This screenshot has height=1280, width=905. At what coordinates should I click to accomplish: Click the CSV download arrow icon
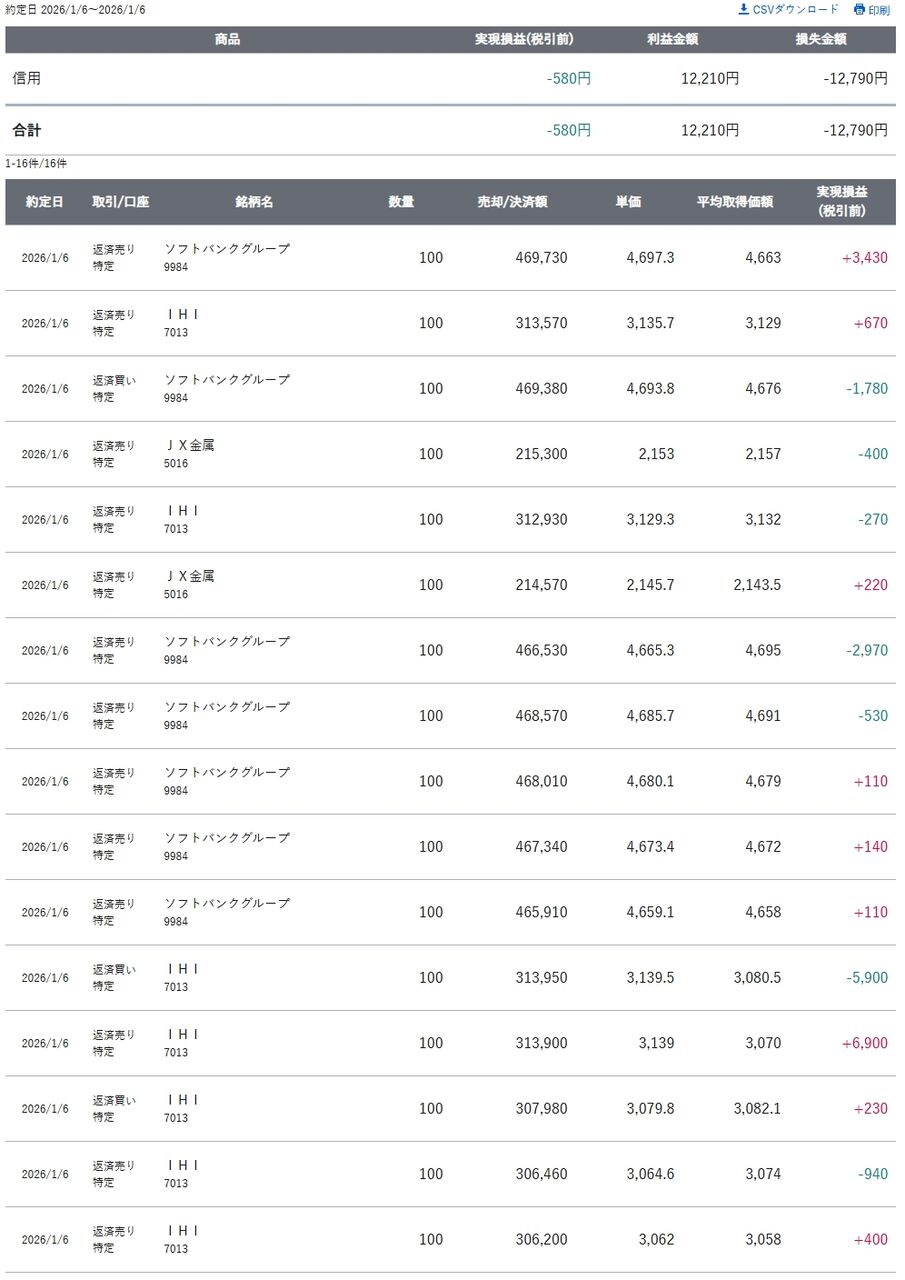tap(743, 10)
